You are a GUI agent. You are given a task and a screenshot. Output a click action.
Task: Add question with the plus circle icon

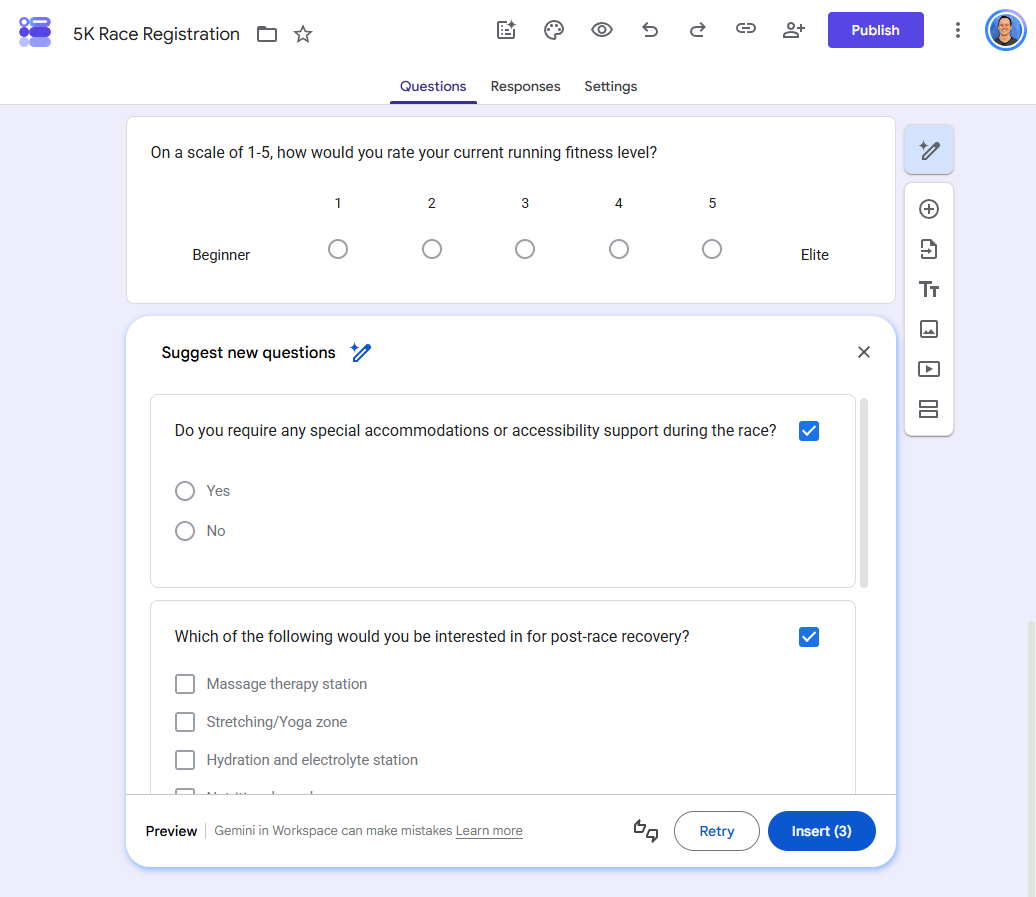click(928, 209)
